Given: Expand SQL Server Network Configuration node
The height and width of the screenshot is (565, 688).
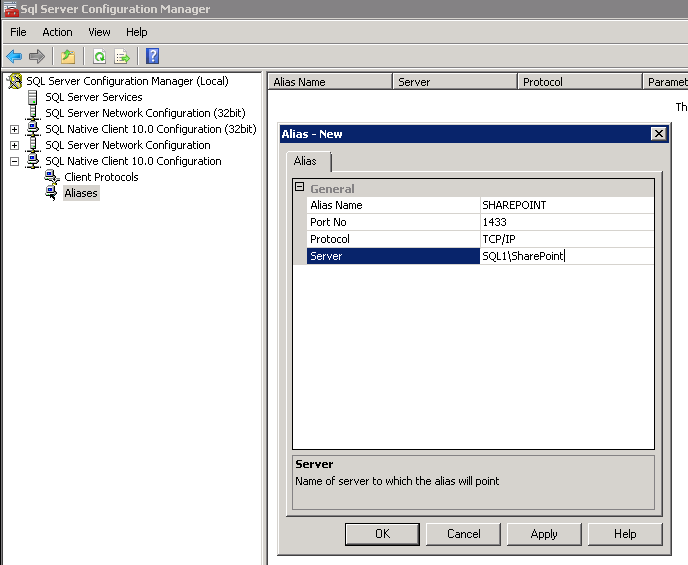Looking at the screenshot, I should (x=14, y=145).
